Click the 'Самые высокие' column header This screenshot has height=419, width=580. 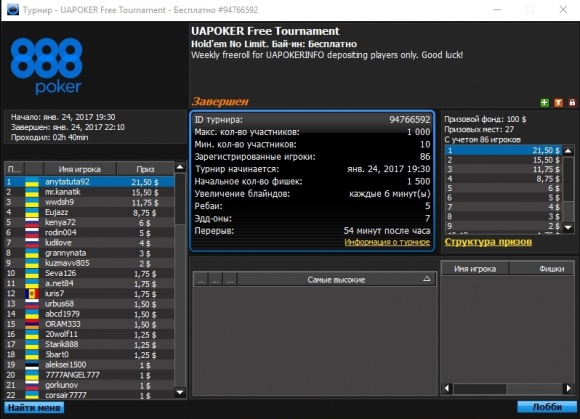coord(336,280)
